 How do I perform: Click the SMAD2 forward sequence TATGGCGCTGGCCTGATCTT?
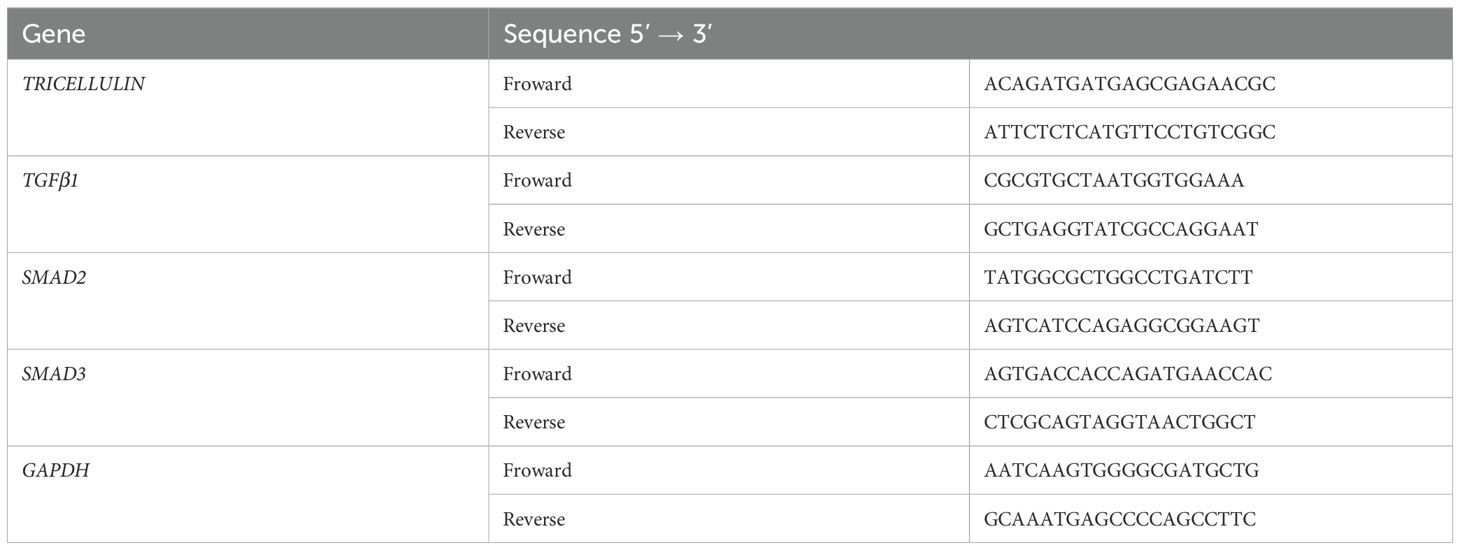[1118, 277]
